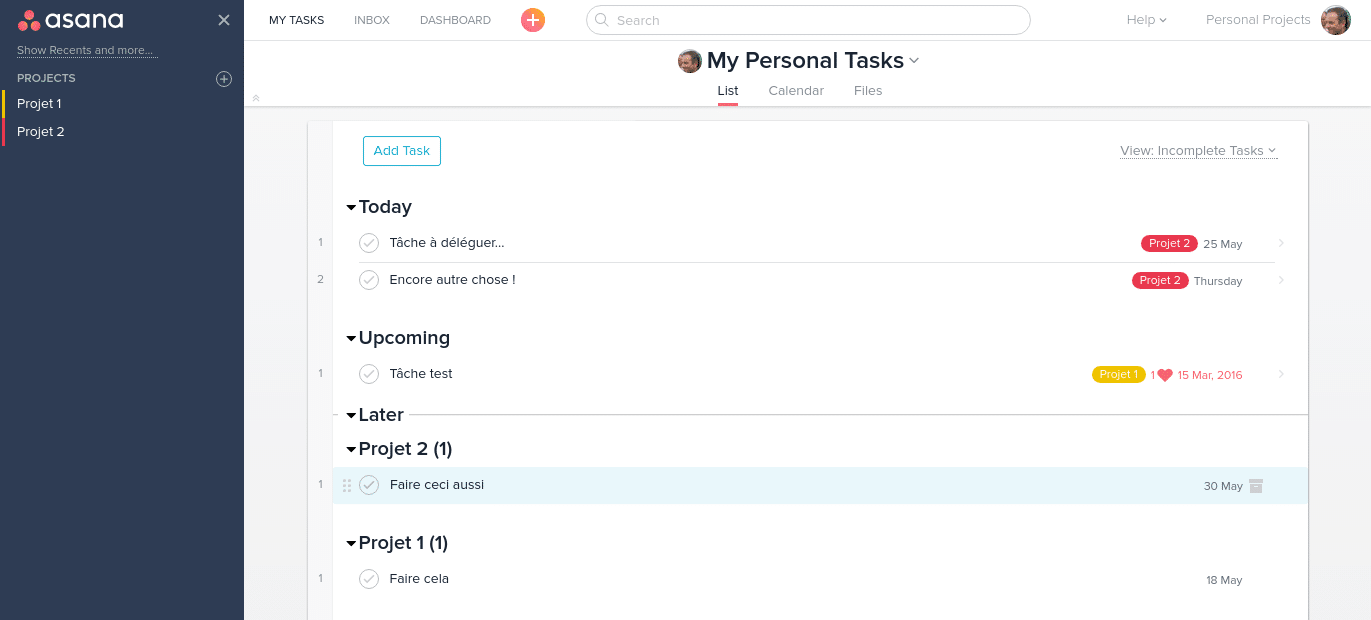Click the archive box icon on Faire ceci aussi

click(x=1256, y=486)
